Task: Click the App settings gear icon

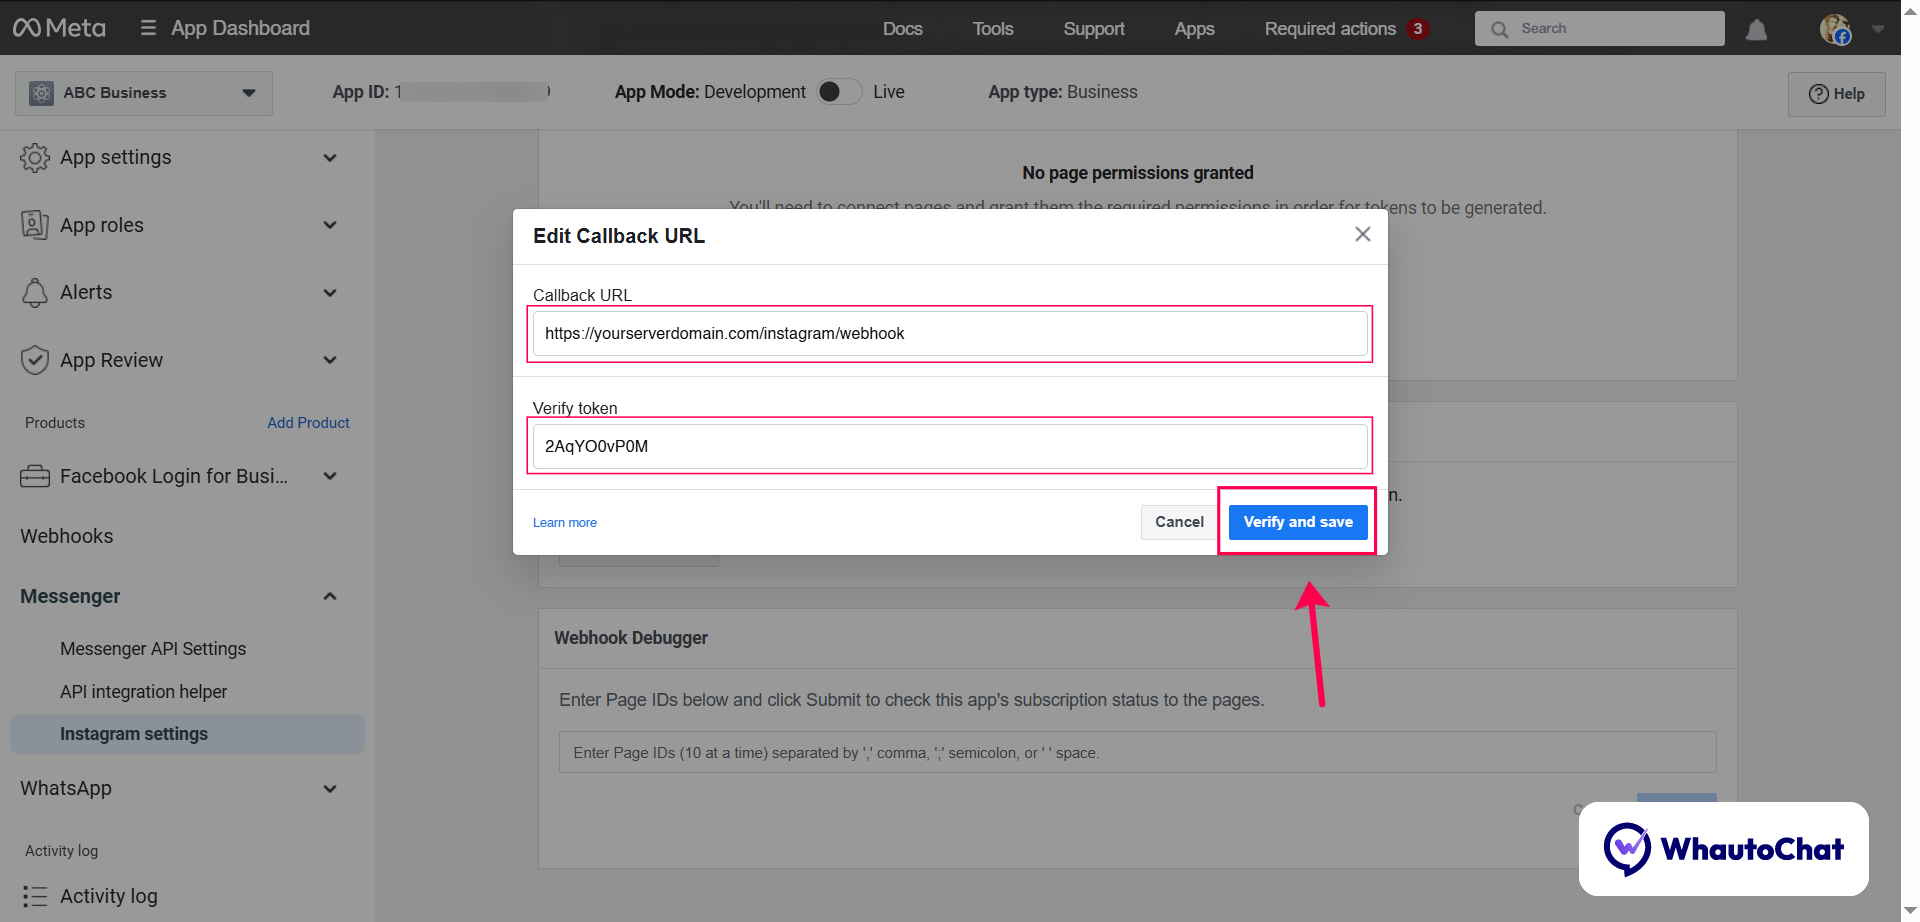Action: tap(35, 157)
